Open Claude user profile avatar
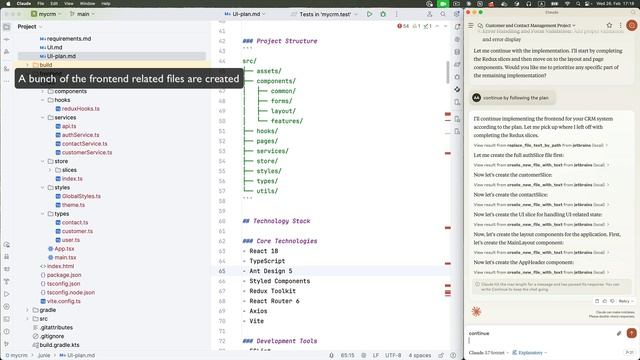 click(x=631, y=25)
